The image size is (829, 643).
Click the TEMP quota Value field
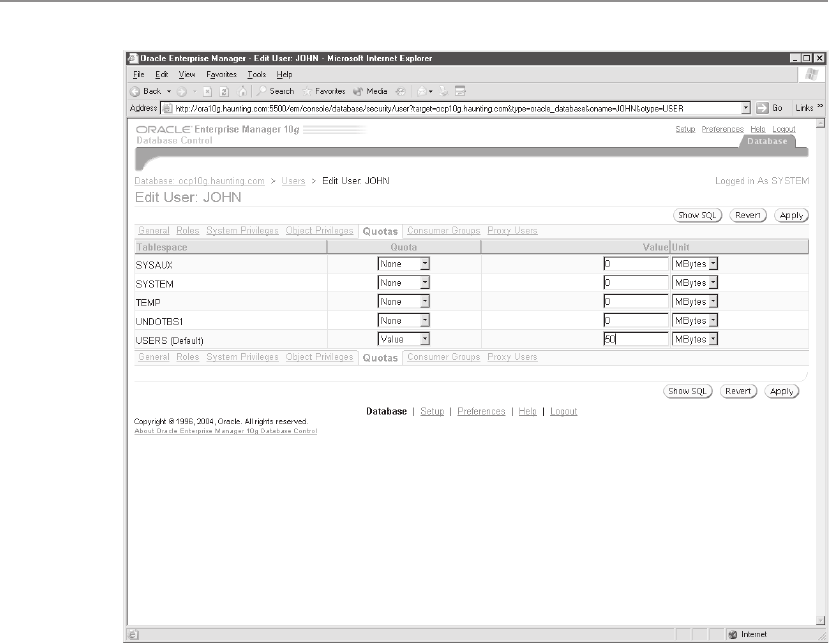click(636, 302)
